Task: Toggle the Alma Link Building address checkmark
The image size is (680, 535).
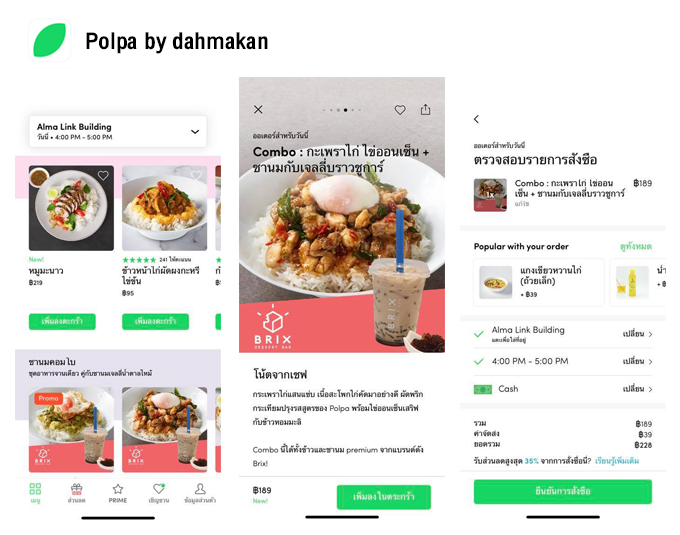Action: tap(479, 334)
